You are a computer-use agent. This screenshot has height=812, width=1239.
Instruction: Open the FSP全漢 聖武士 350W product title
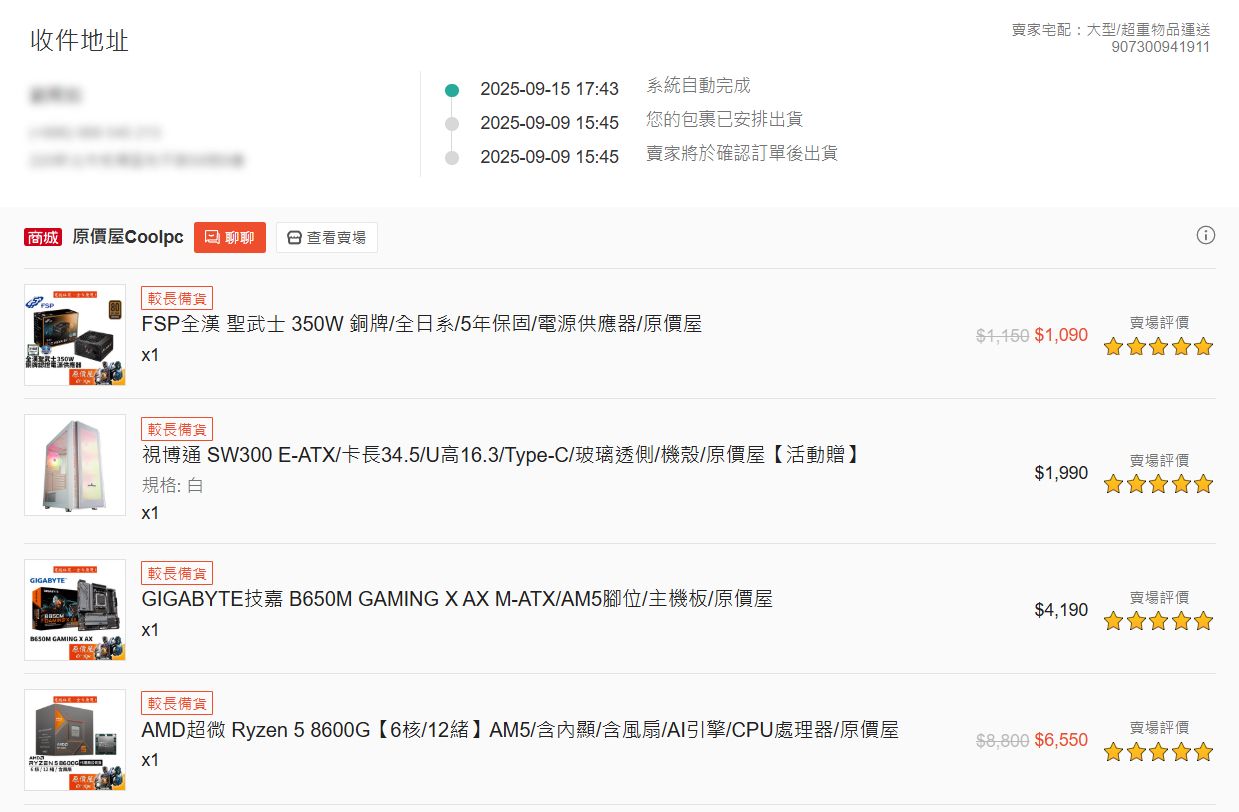point(421,324)
